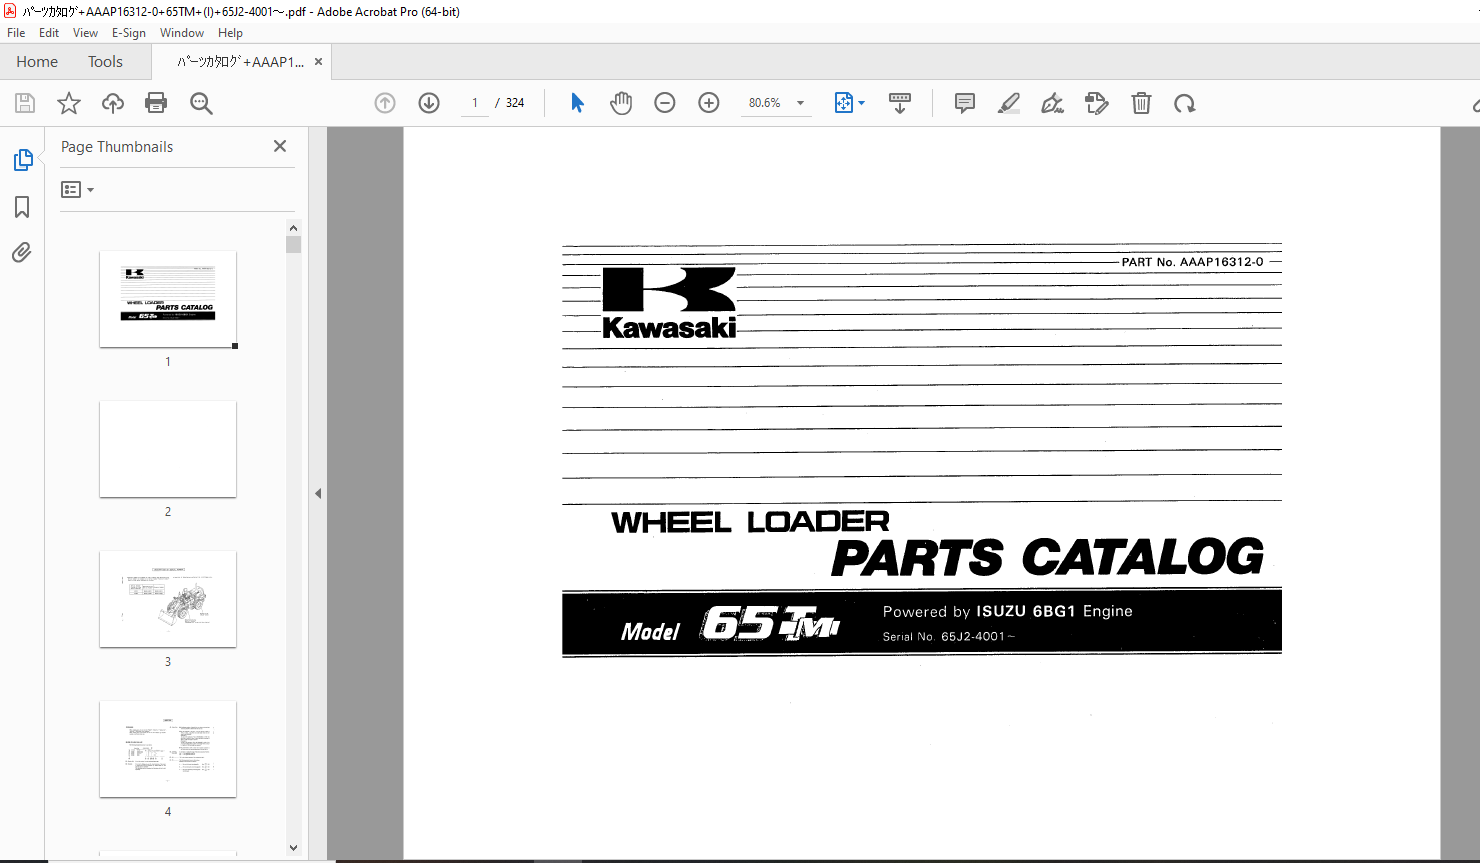
Task: Select the open PDF document tab
Action: pyautogui.click(x=240, y=62)
